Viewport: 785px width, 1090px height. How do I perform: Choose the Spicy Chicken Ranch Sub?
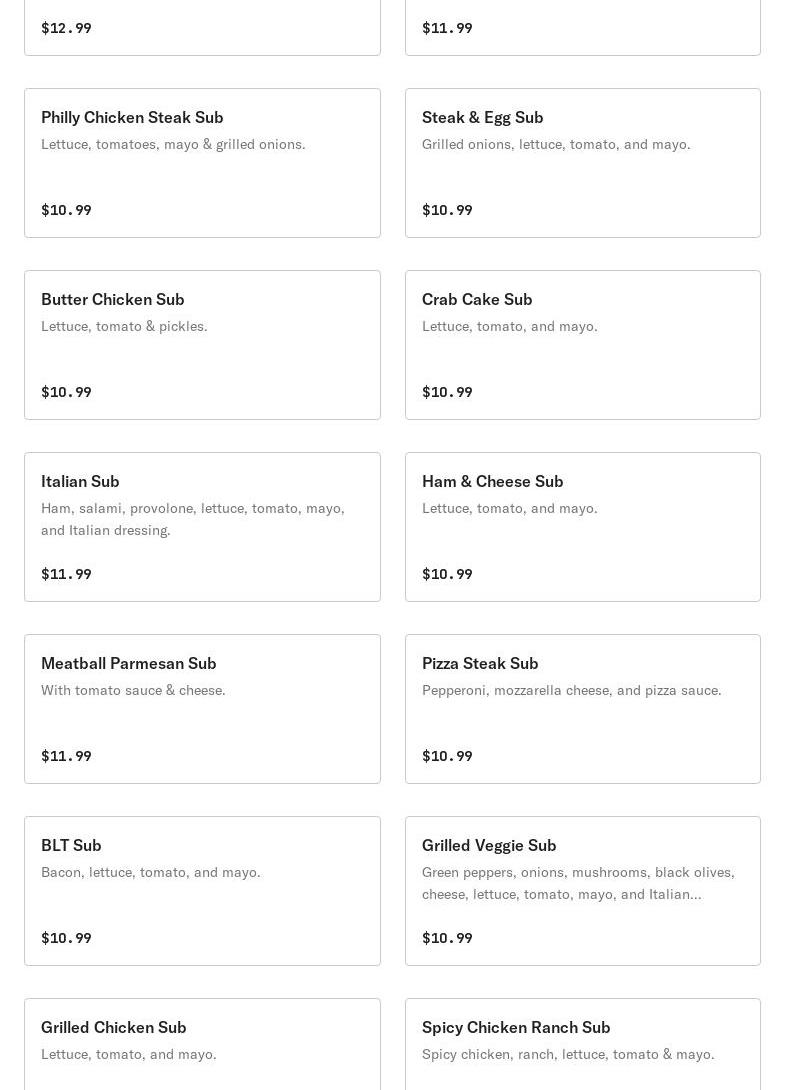[x=516, y=1027]
